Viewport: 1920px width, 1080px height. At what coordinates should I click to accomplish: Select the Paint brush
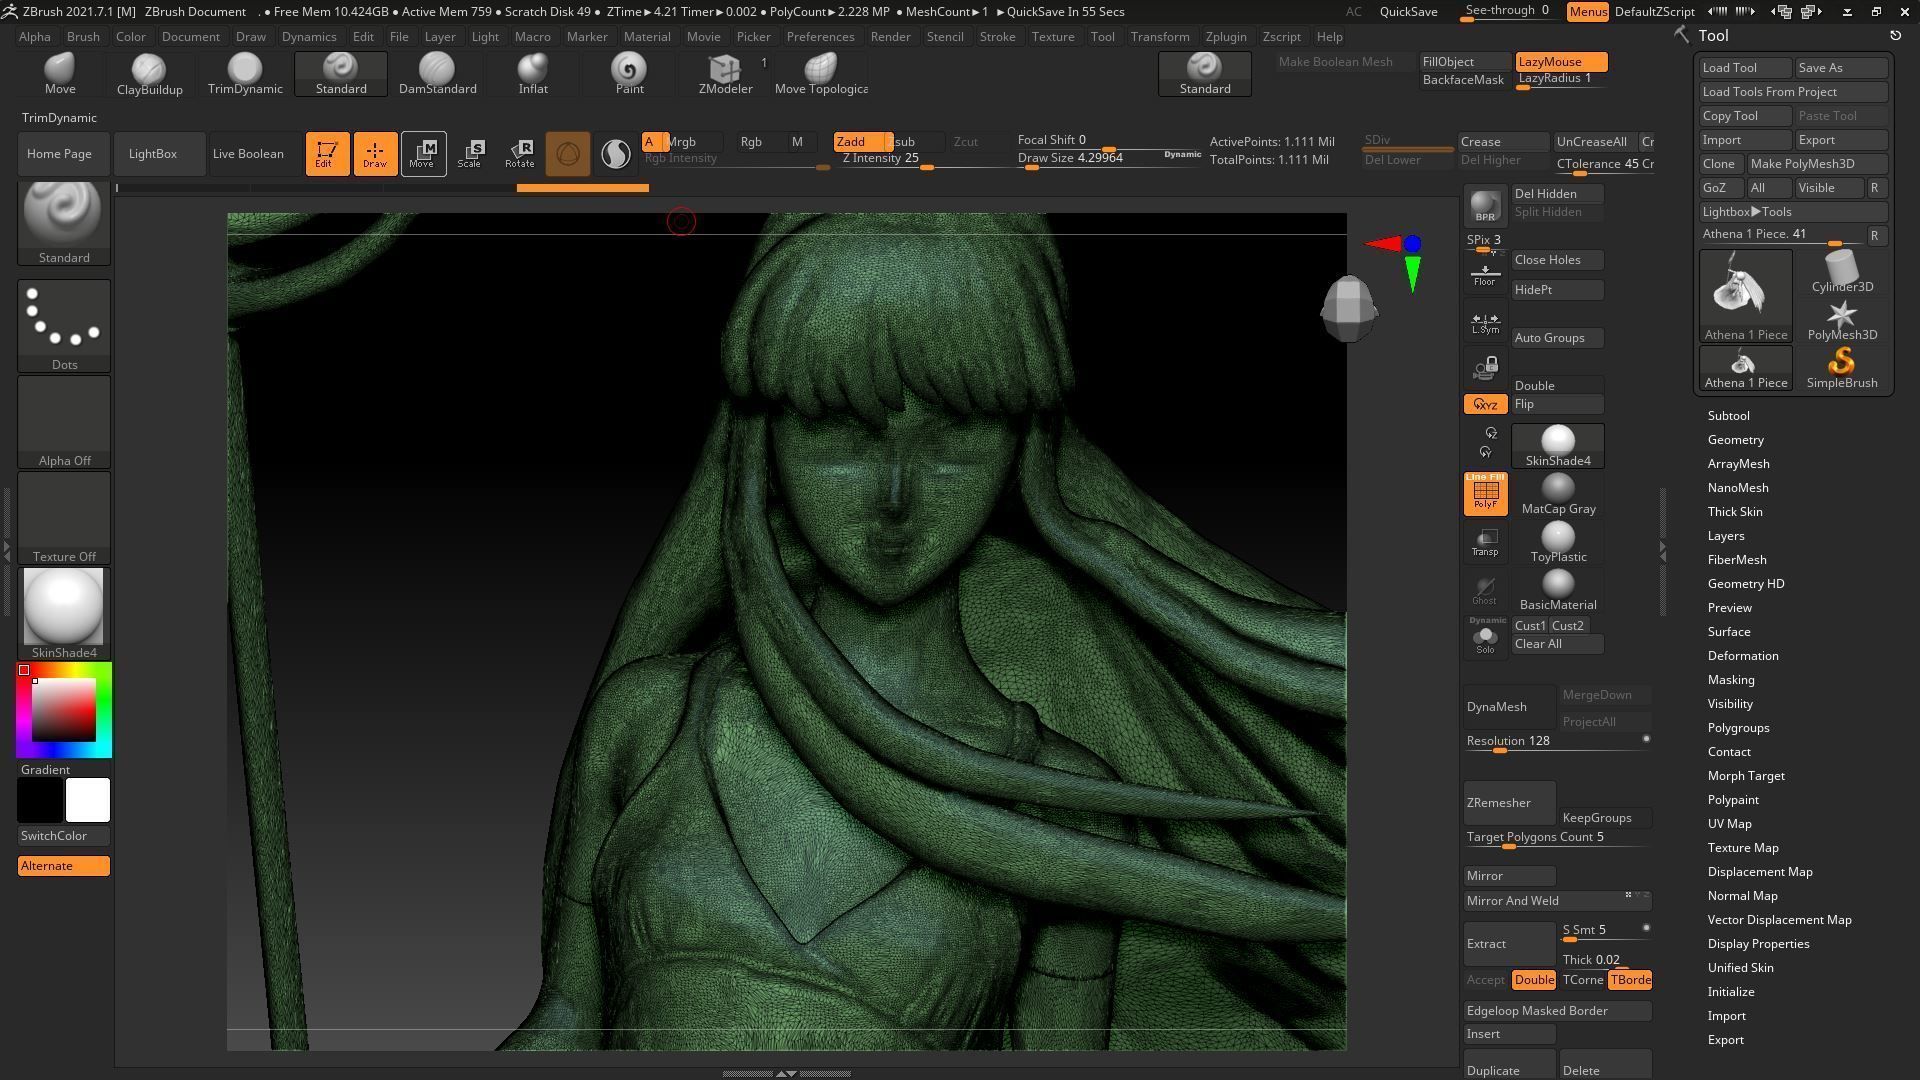click(x=629, y=73)
